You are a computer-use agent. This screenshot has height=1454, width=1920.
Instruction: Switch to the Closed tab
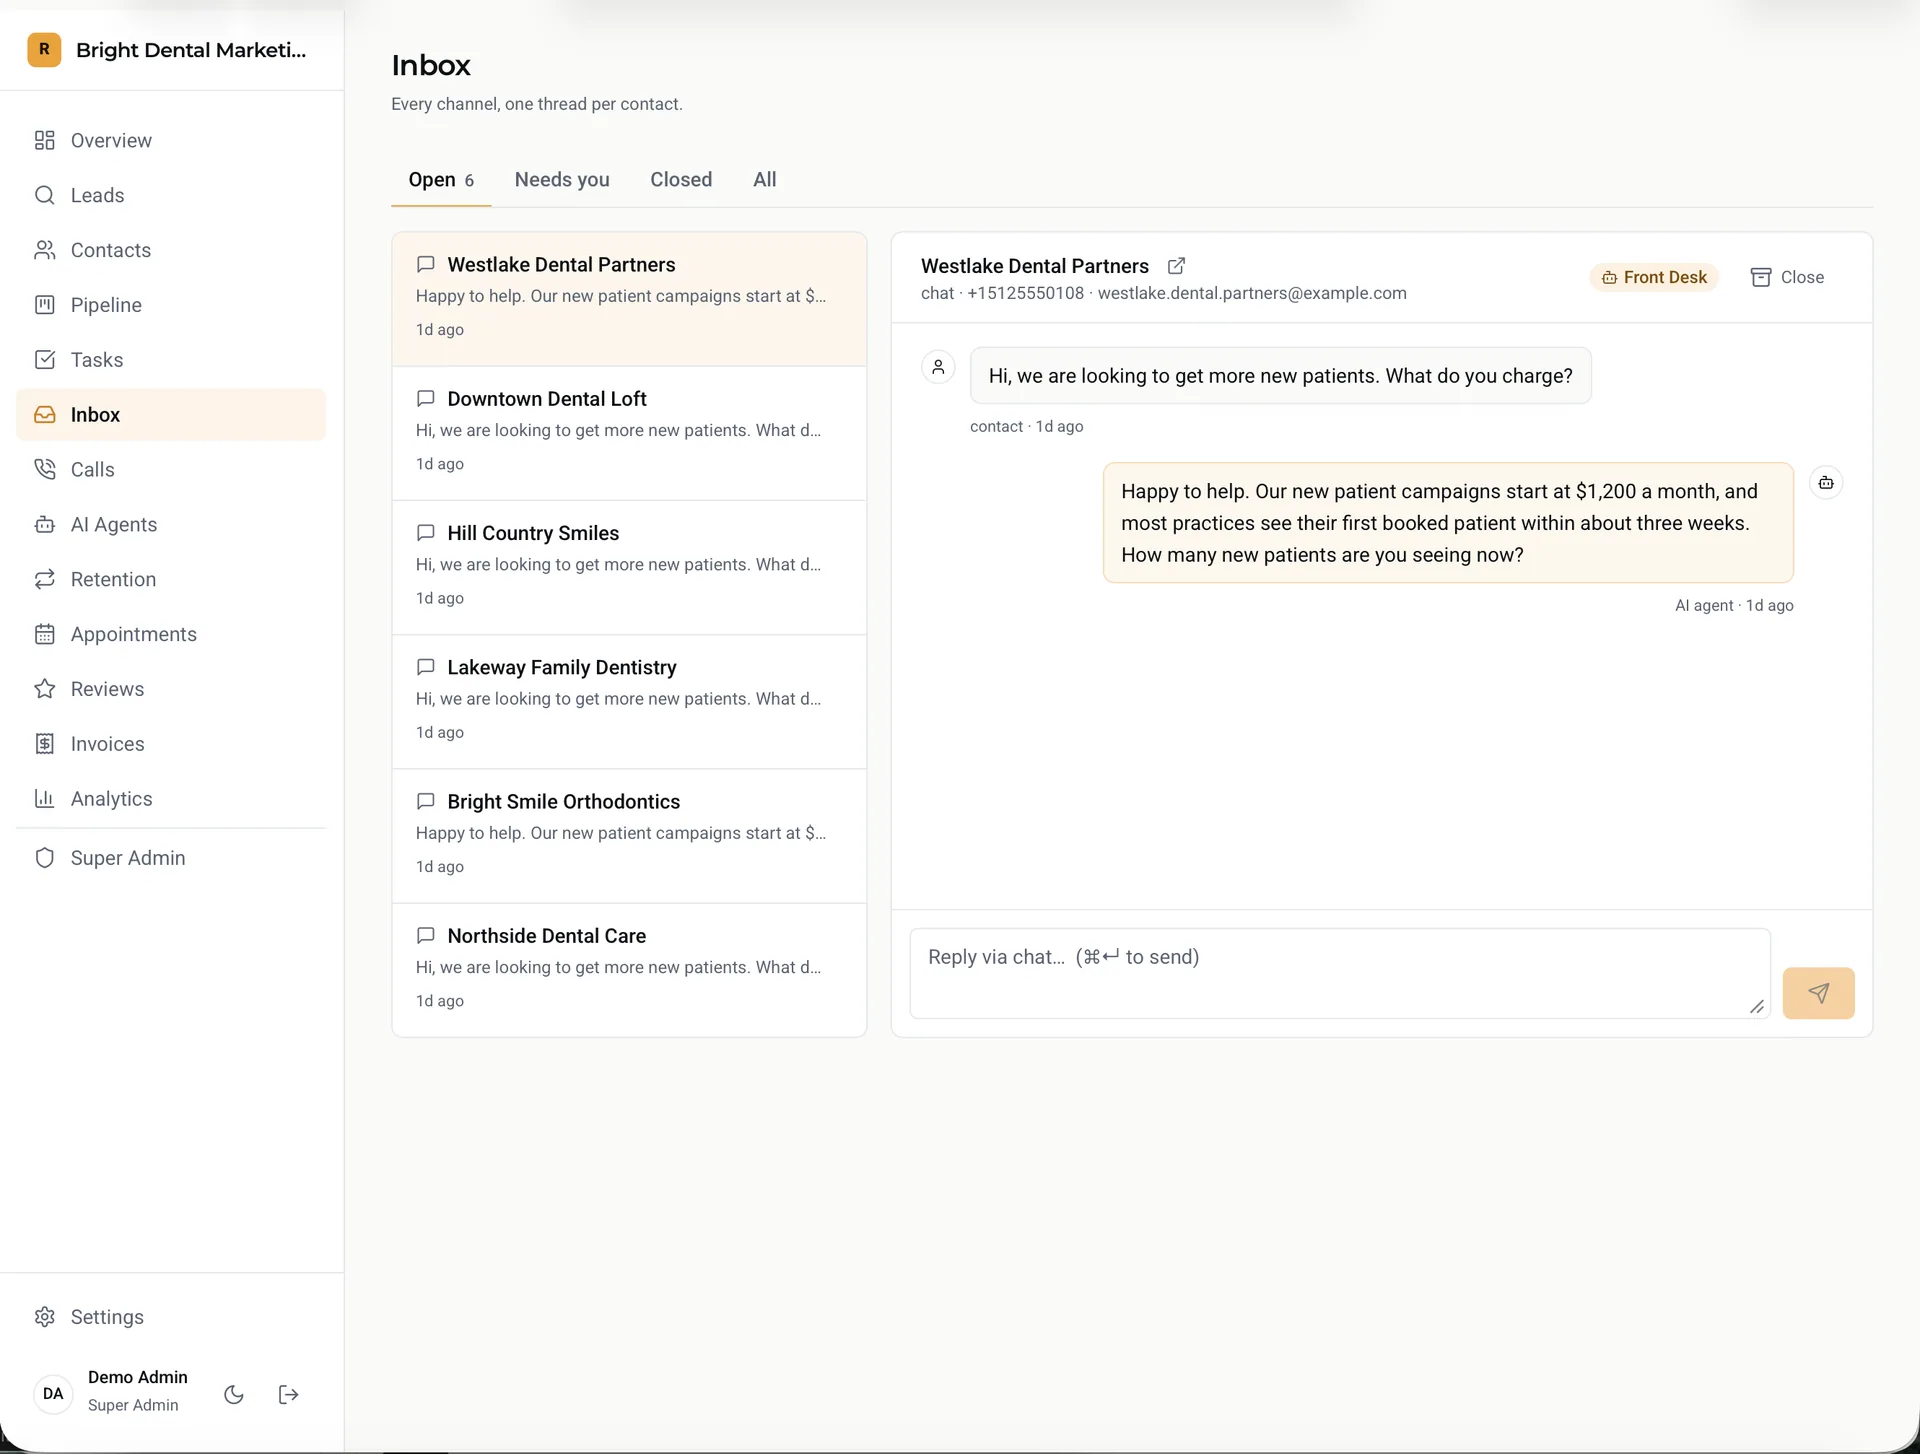(x=681, y=180)
